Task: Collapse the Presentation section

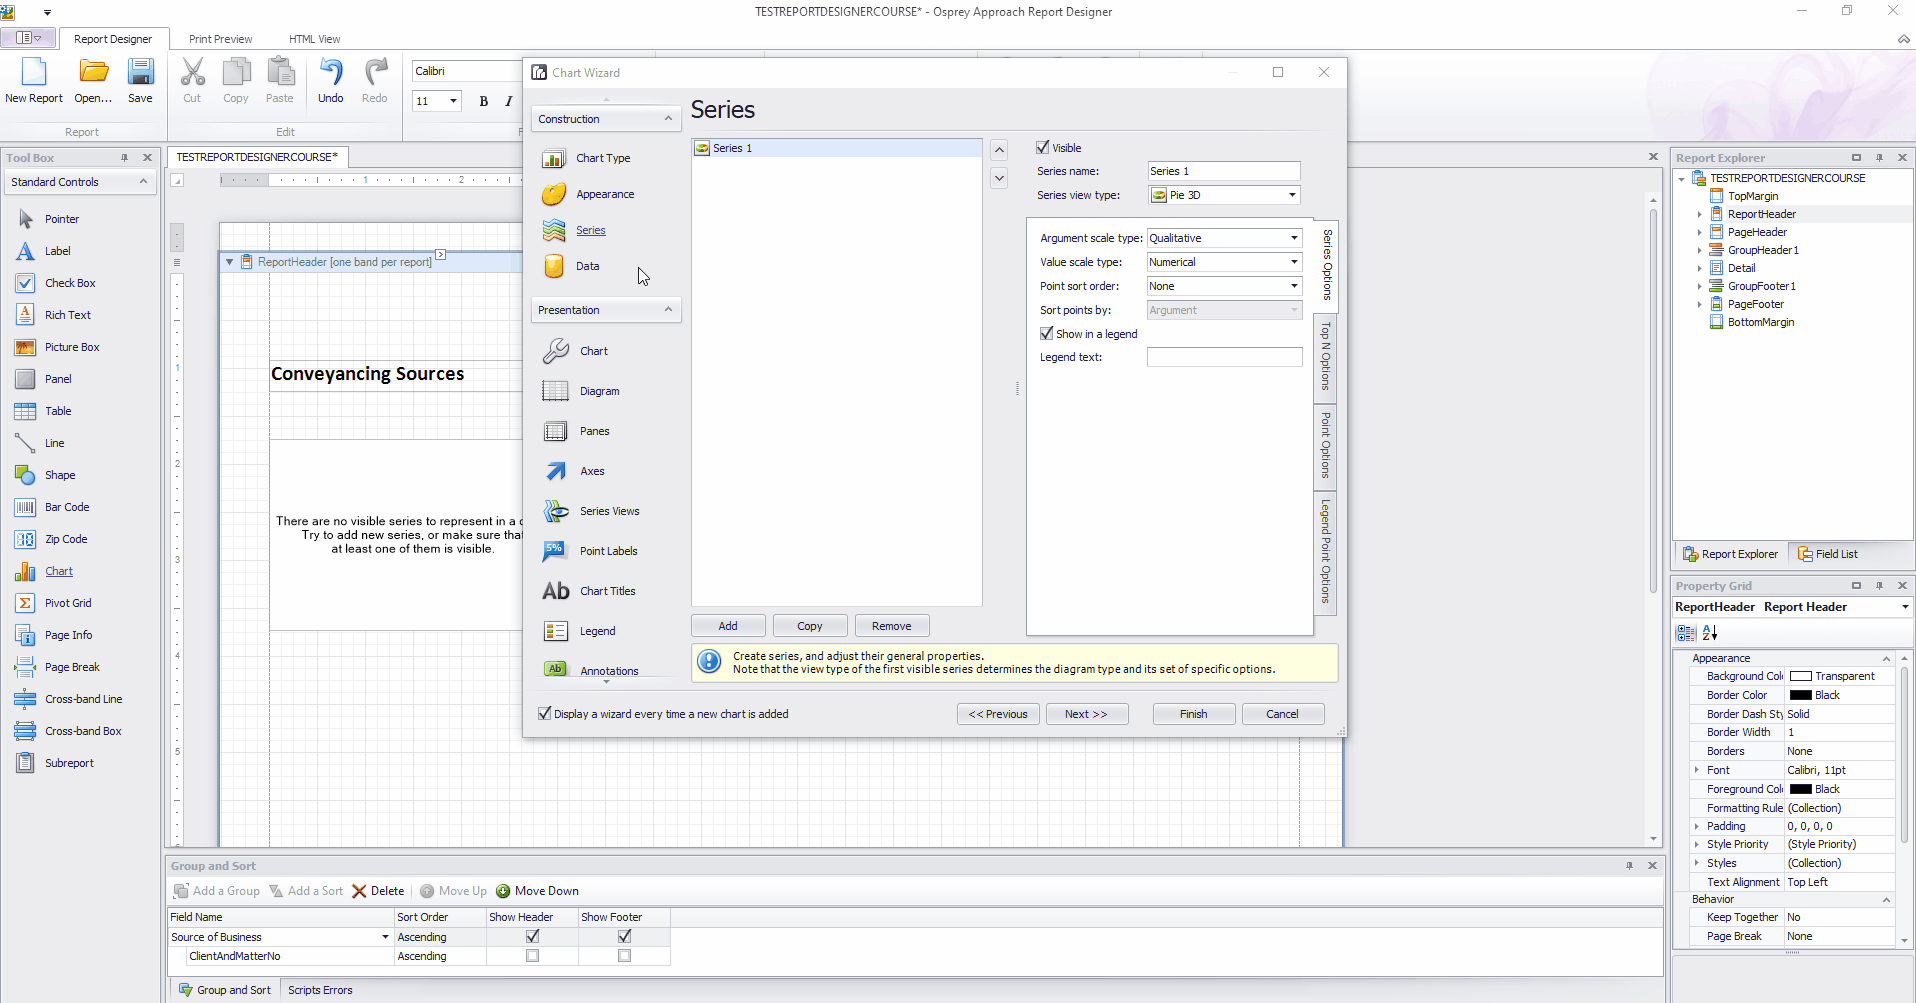Action: pos(668,310)
